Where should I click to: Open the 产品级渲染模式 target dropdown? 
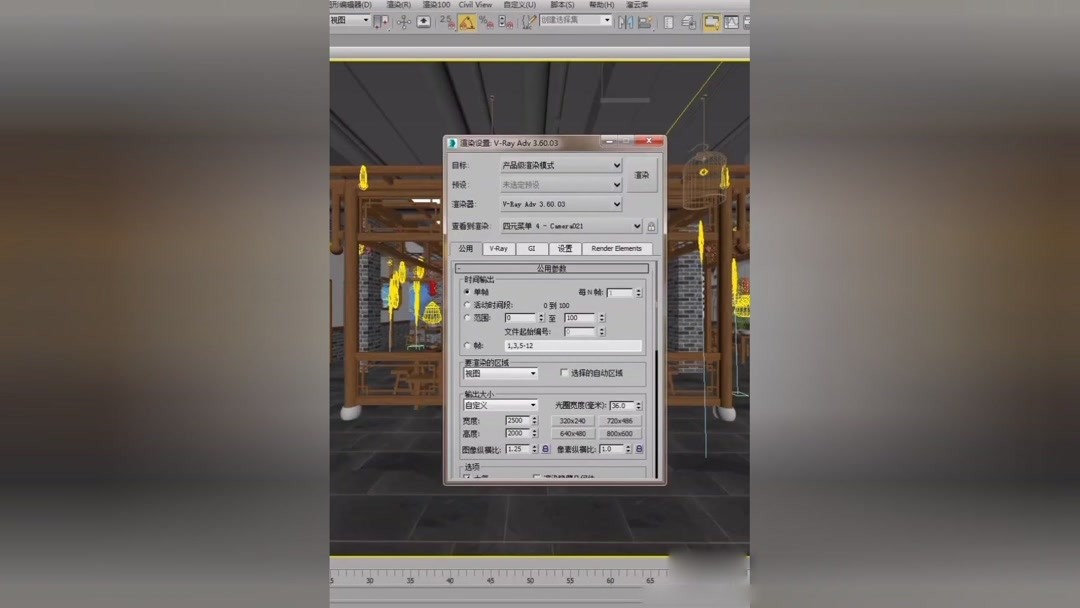[560, 165]
